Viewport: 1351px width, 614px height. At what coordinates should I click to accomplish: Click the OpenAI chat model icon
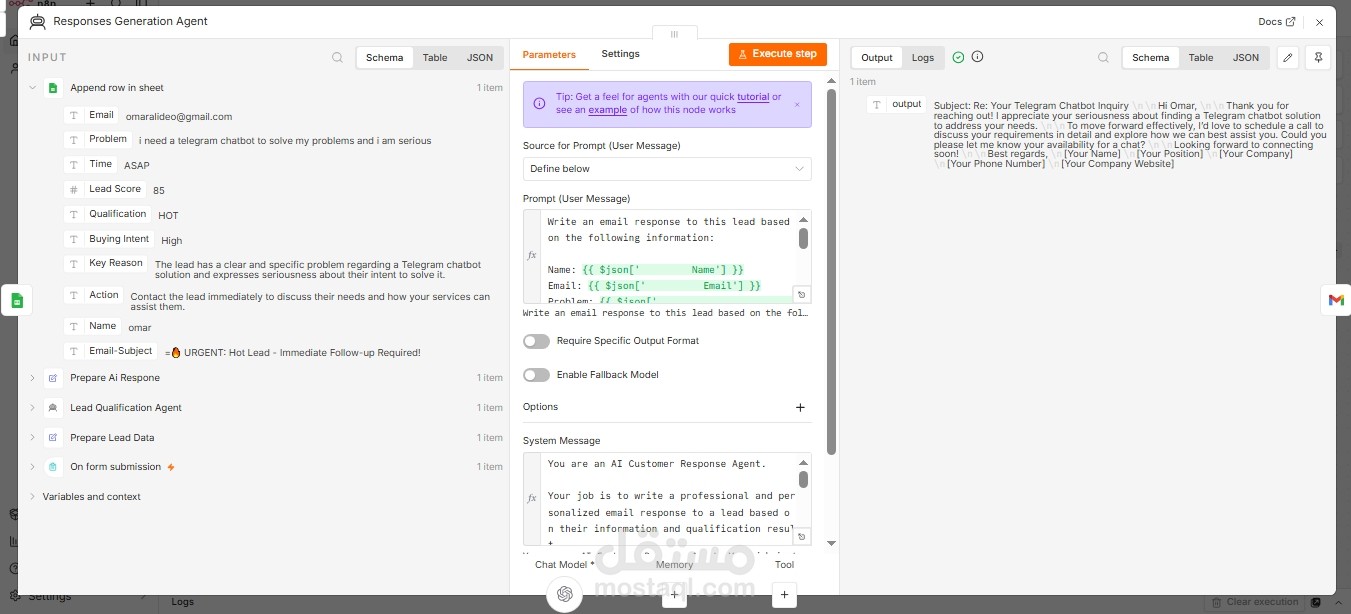coord(565,594)
